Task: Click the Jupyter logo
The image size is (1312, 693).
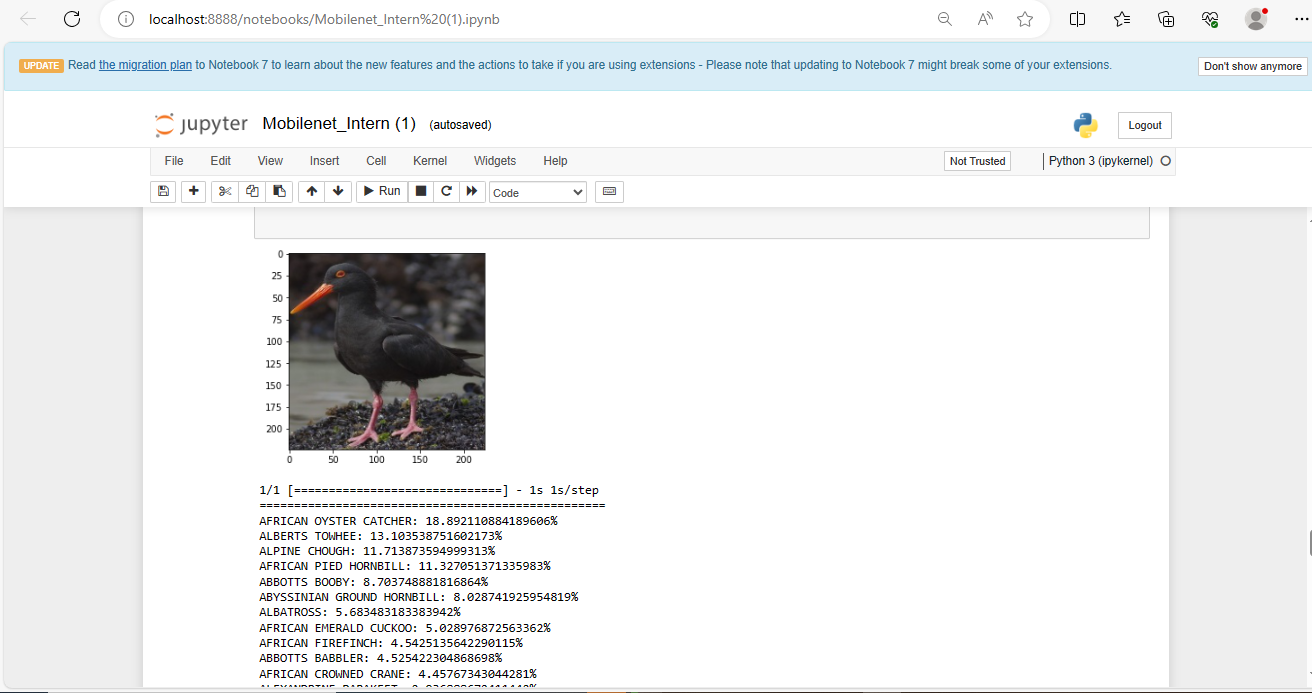Action: pyautogui.click(x=201, y=124)
